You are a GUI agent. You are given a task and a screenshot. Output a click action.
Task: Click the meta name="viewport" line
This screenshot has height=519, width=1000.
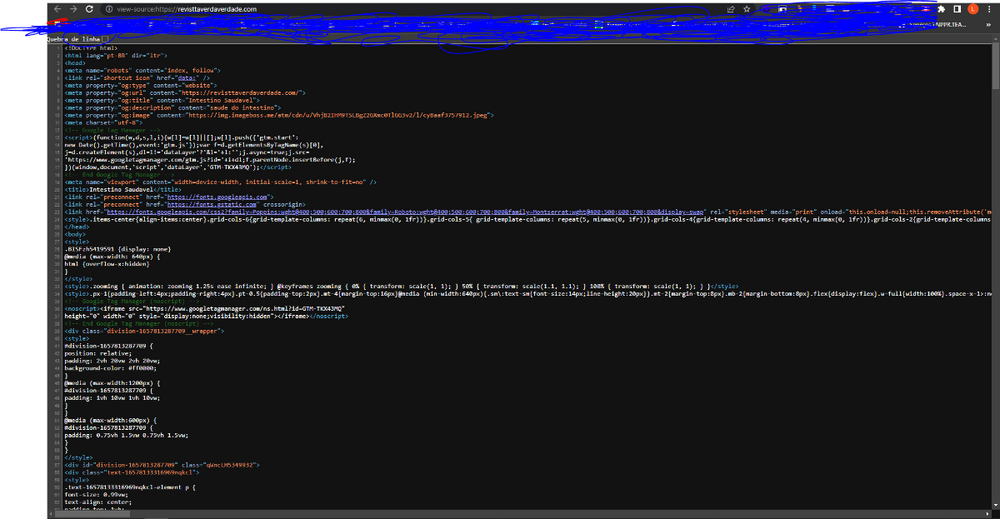pos(220,182)
